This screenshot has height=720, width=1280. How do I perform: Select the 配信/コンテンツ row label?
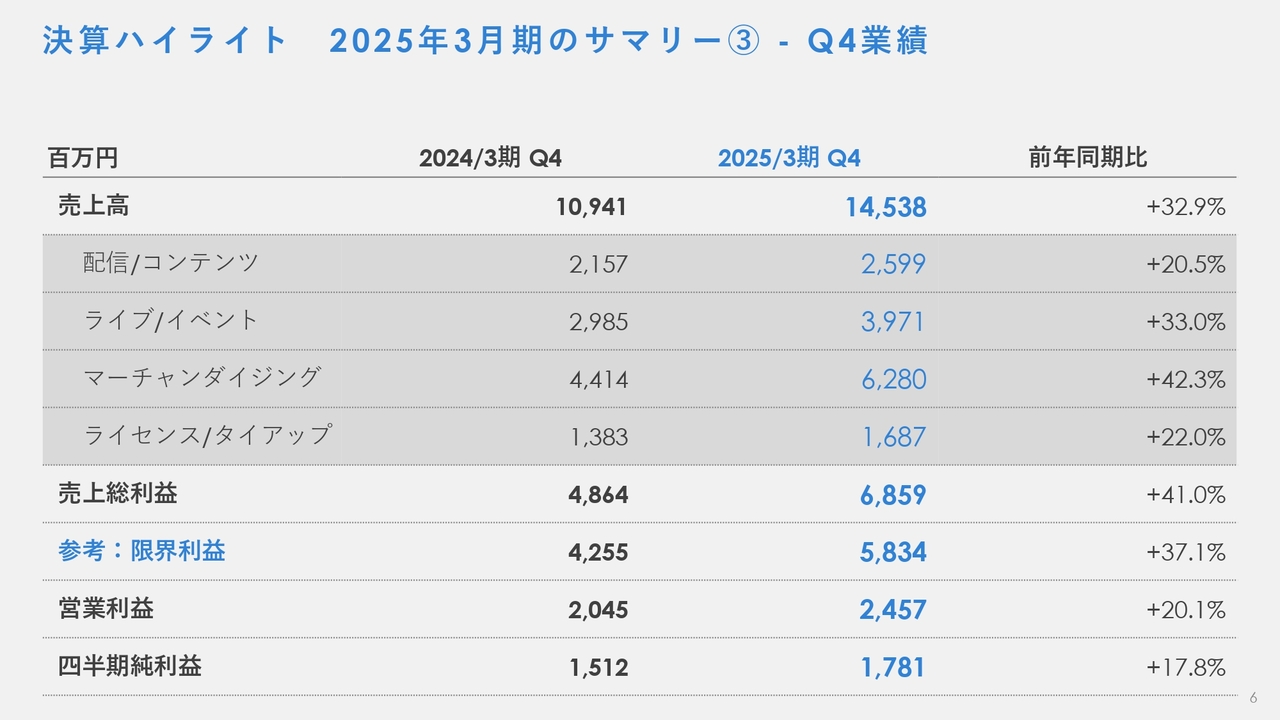[171, 263]
